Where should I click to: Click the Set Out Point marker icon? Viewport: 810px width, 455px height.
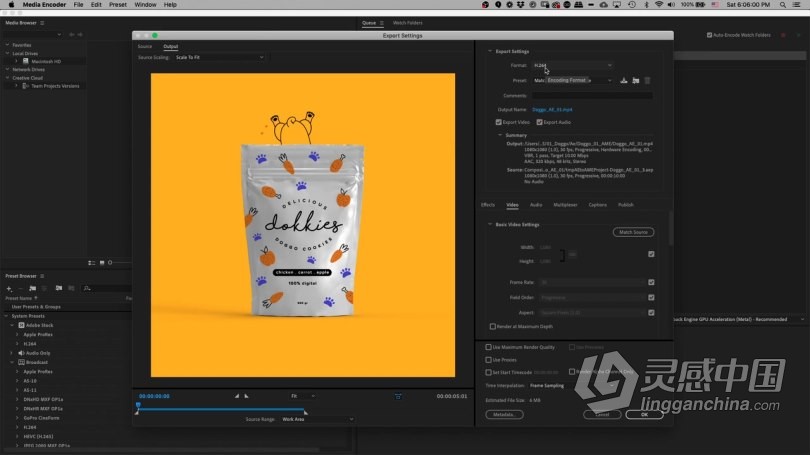[x=246, y=396]
